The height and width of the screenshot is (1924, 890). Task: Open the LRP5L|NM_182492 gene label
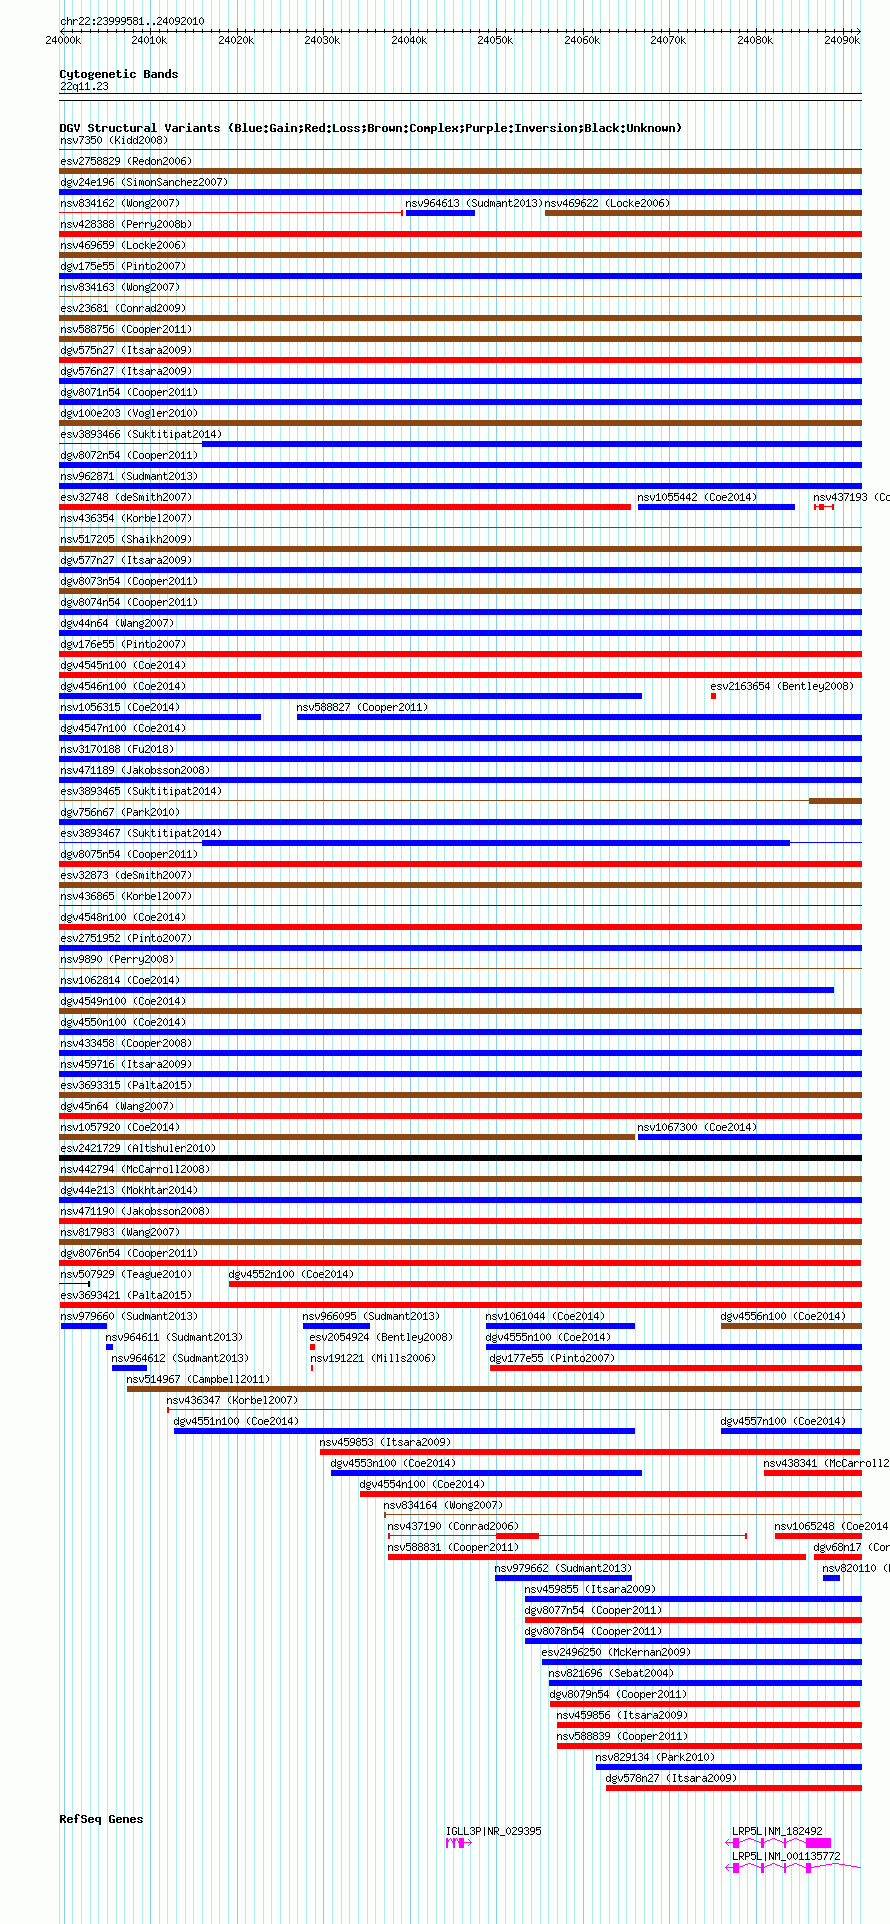tap(778, 1831)
